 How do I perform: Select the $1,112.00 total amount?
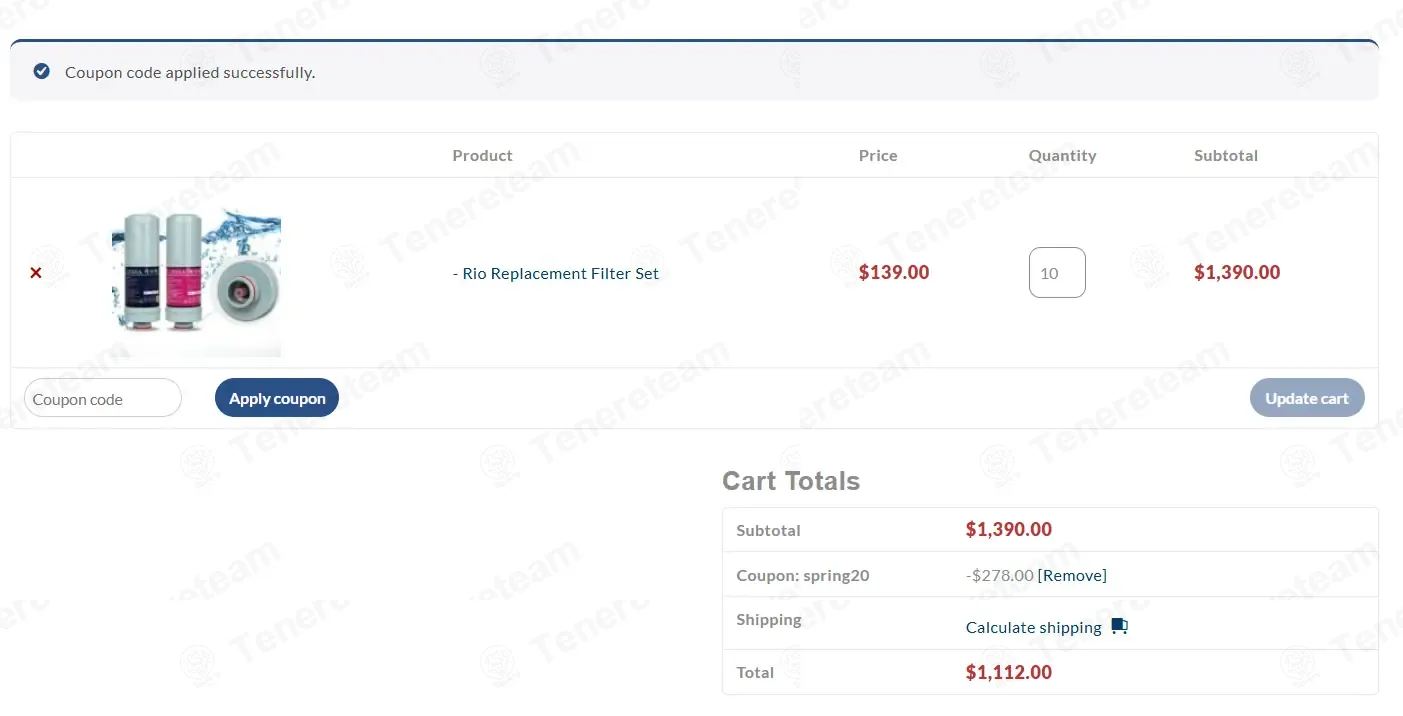pos(1008,672)
